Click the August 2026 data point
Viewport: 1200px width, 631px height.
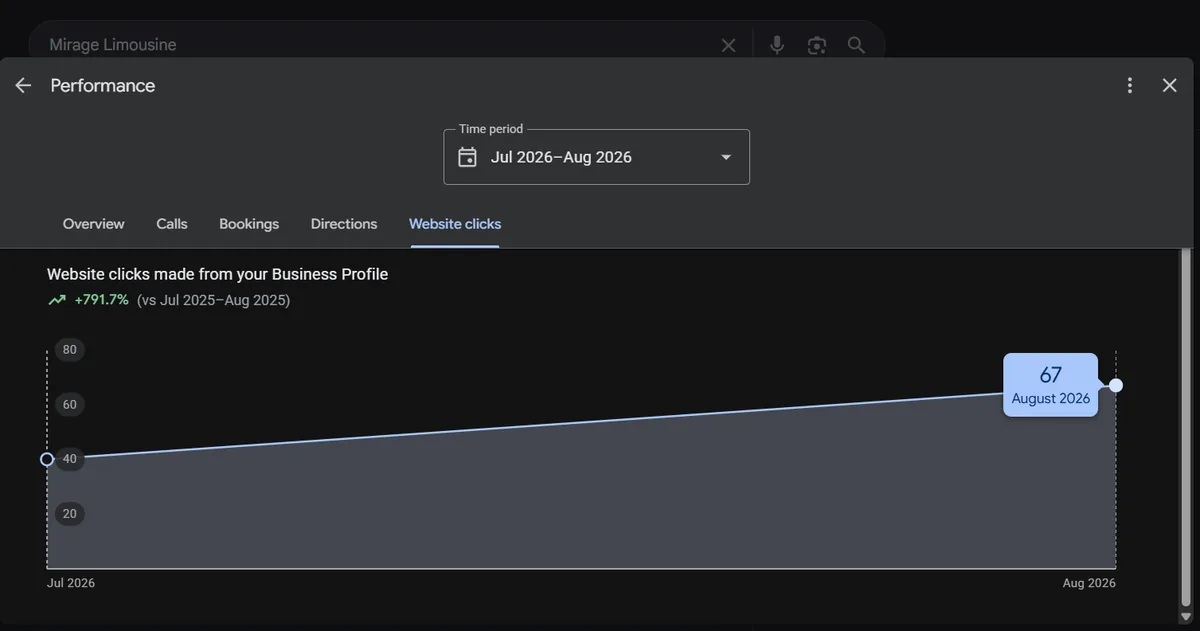[x=1116, y=385]
